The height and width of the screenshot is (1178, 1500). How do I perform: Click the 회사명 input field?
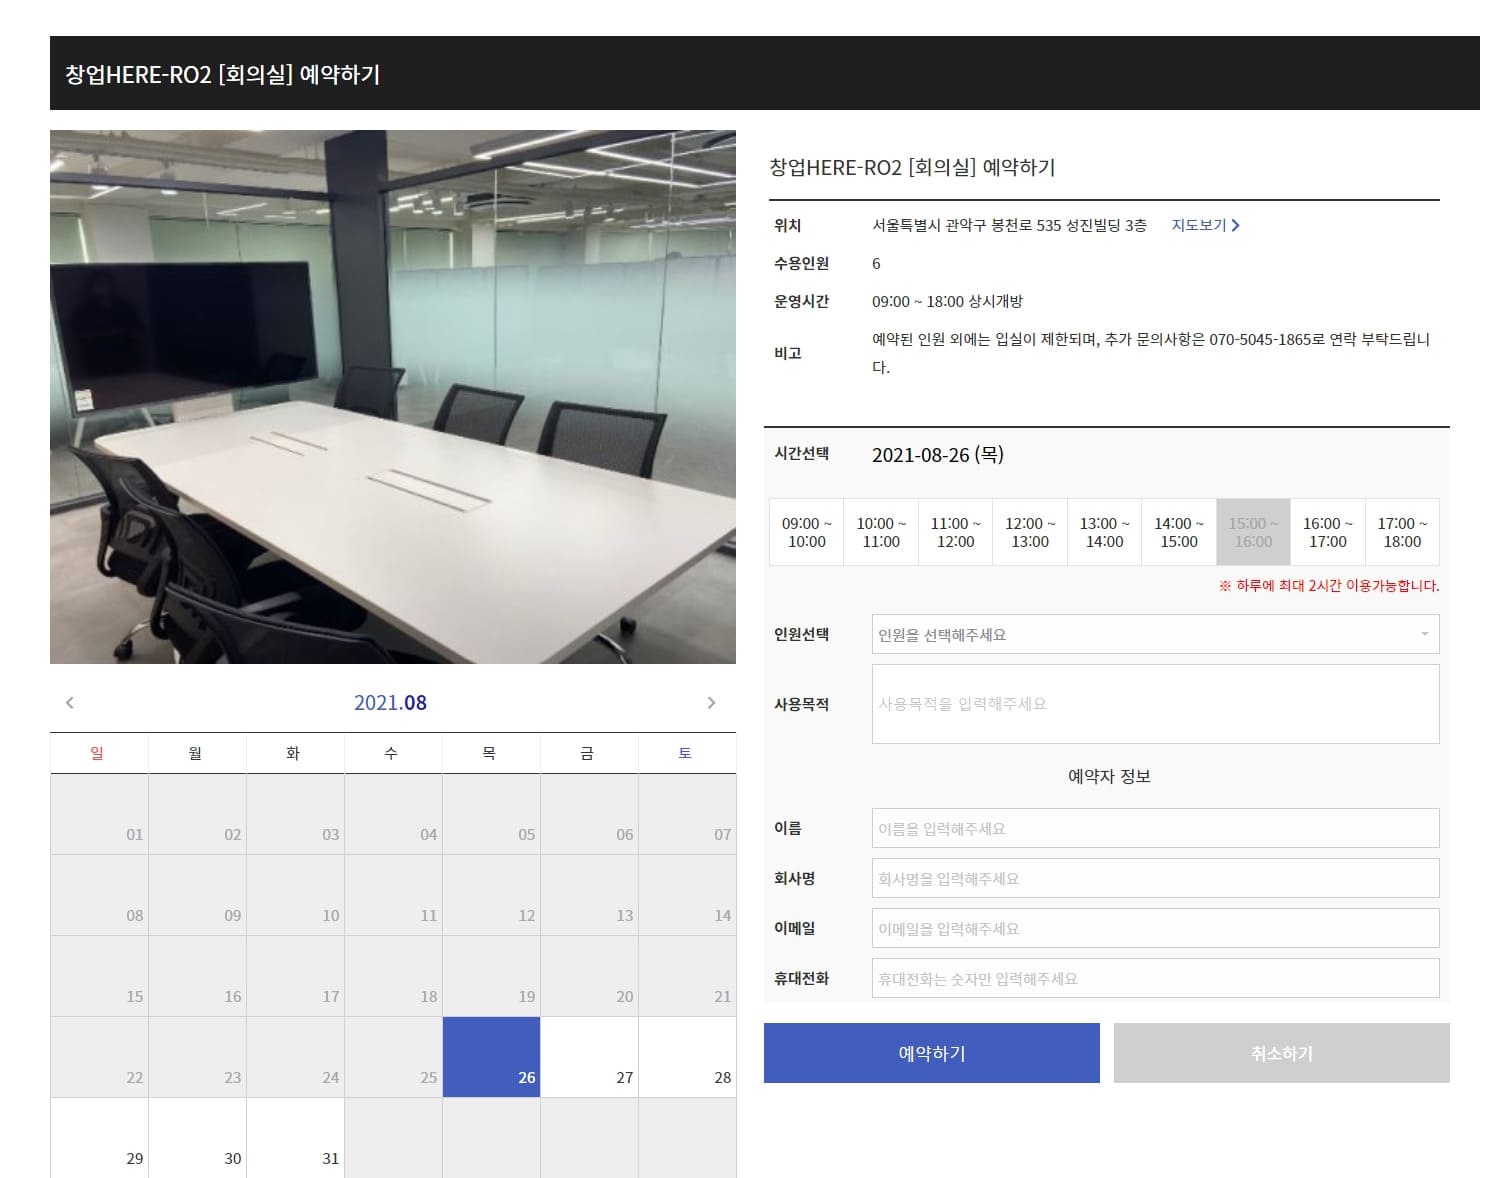click(x=1155, y=878)
